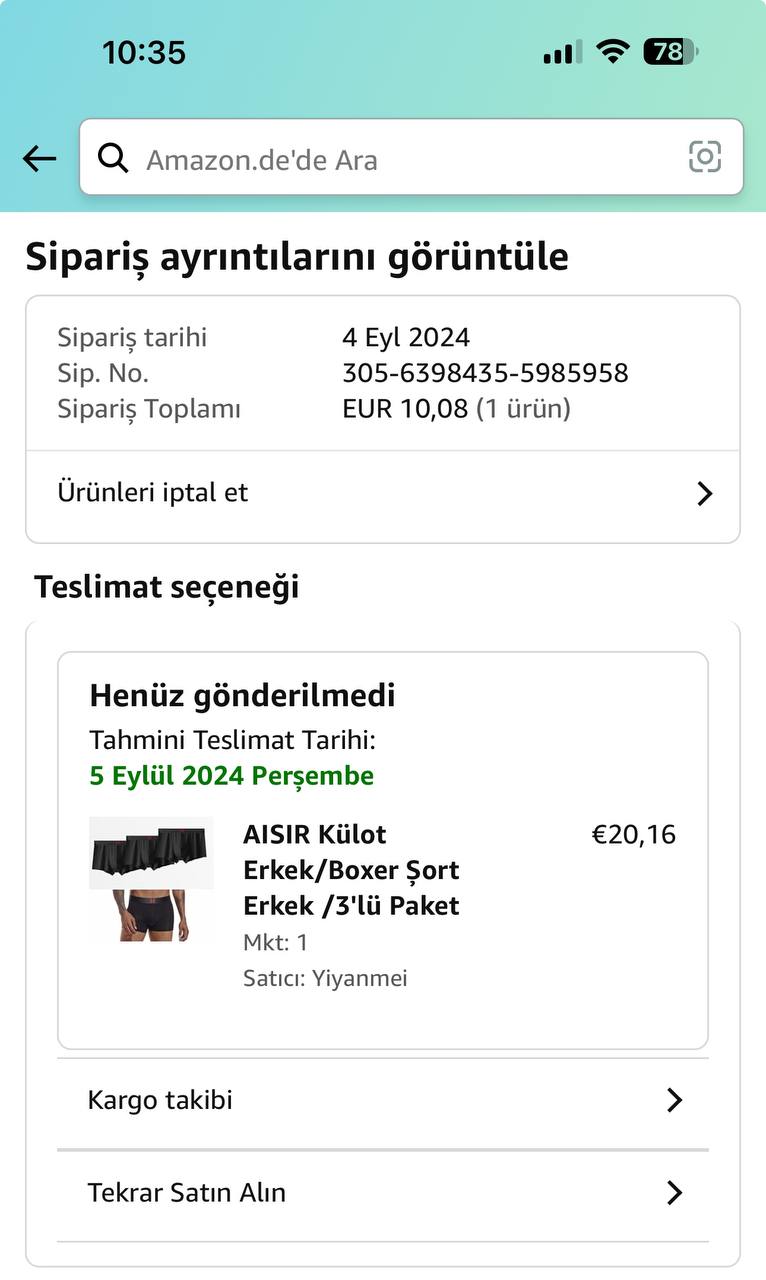This screenshot has height=1280, width=766.
Task: Tap chevron beside Tekrar Satın Alın
Action: coord(674,1192)
